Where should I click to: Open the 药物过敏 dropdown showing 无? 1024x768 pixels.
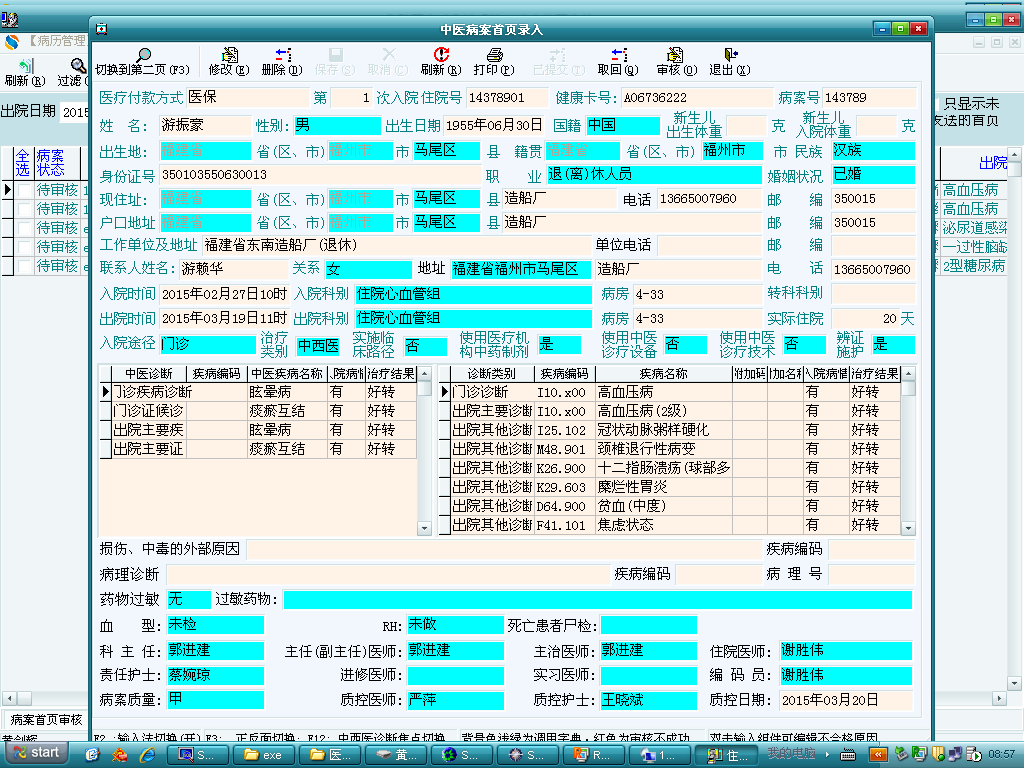coord(189,600)
